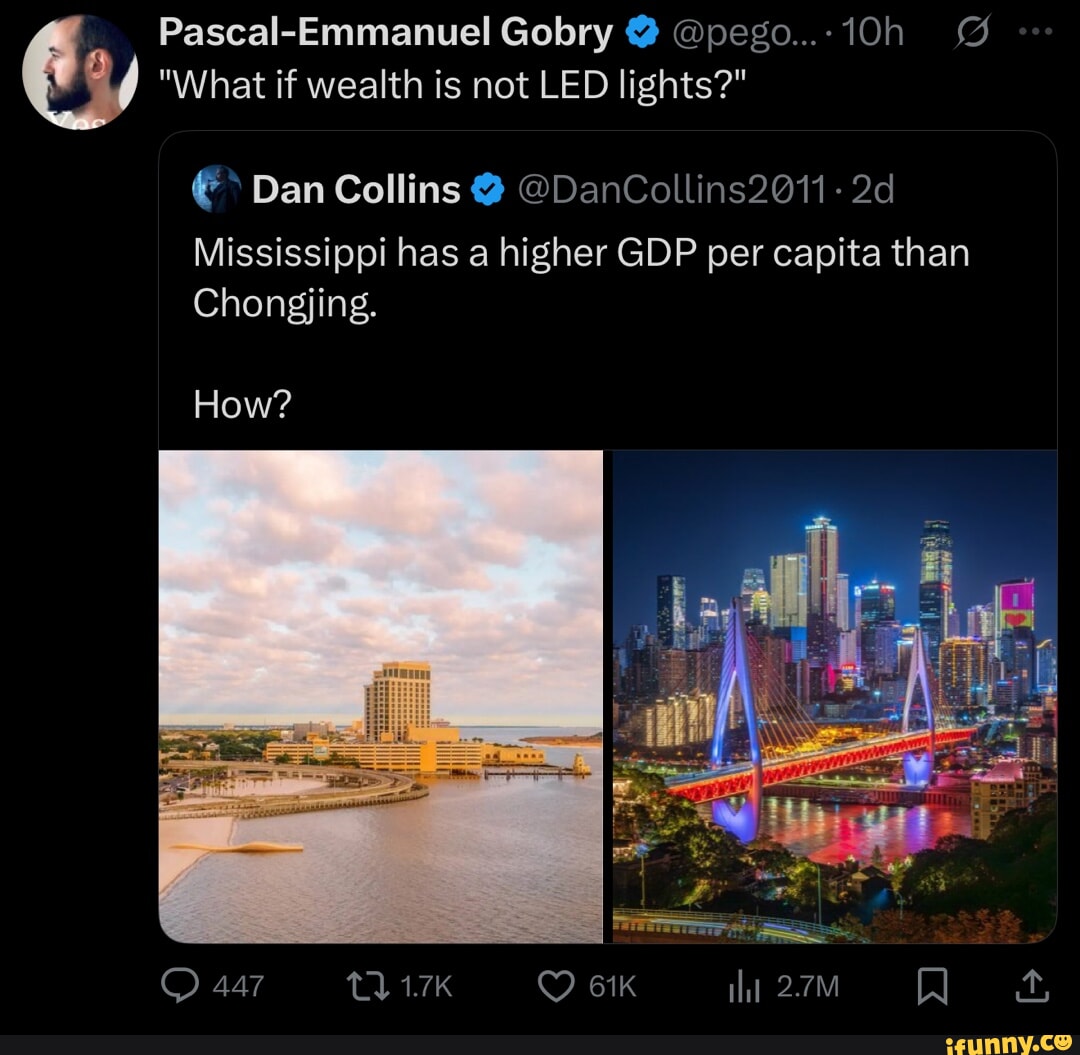This screenshot has width=1080, height=1055.
Task: Click the Grok slashed-circle icon
Action: click(972, 33)
